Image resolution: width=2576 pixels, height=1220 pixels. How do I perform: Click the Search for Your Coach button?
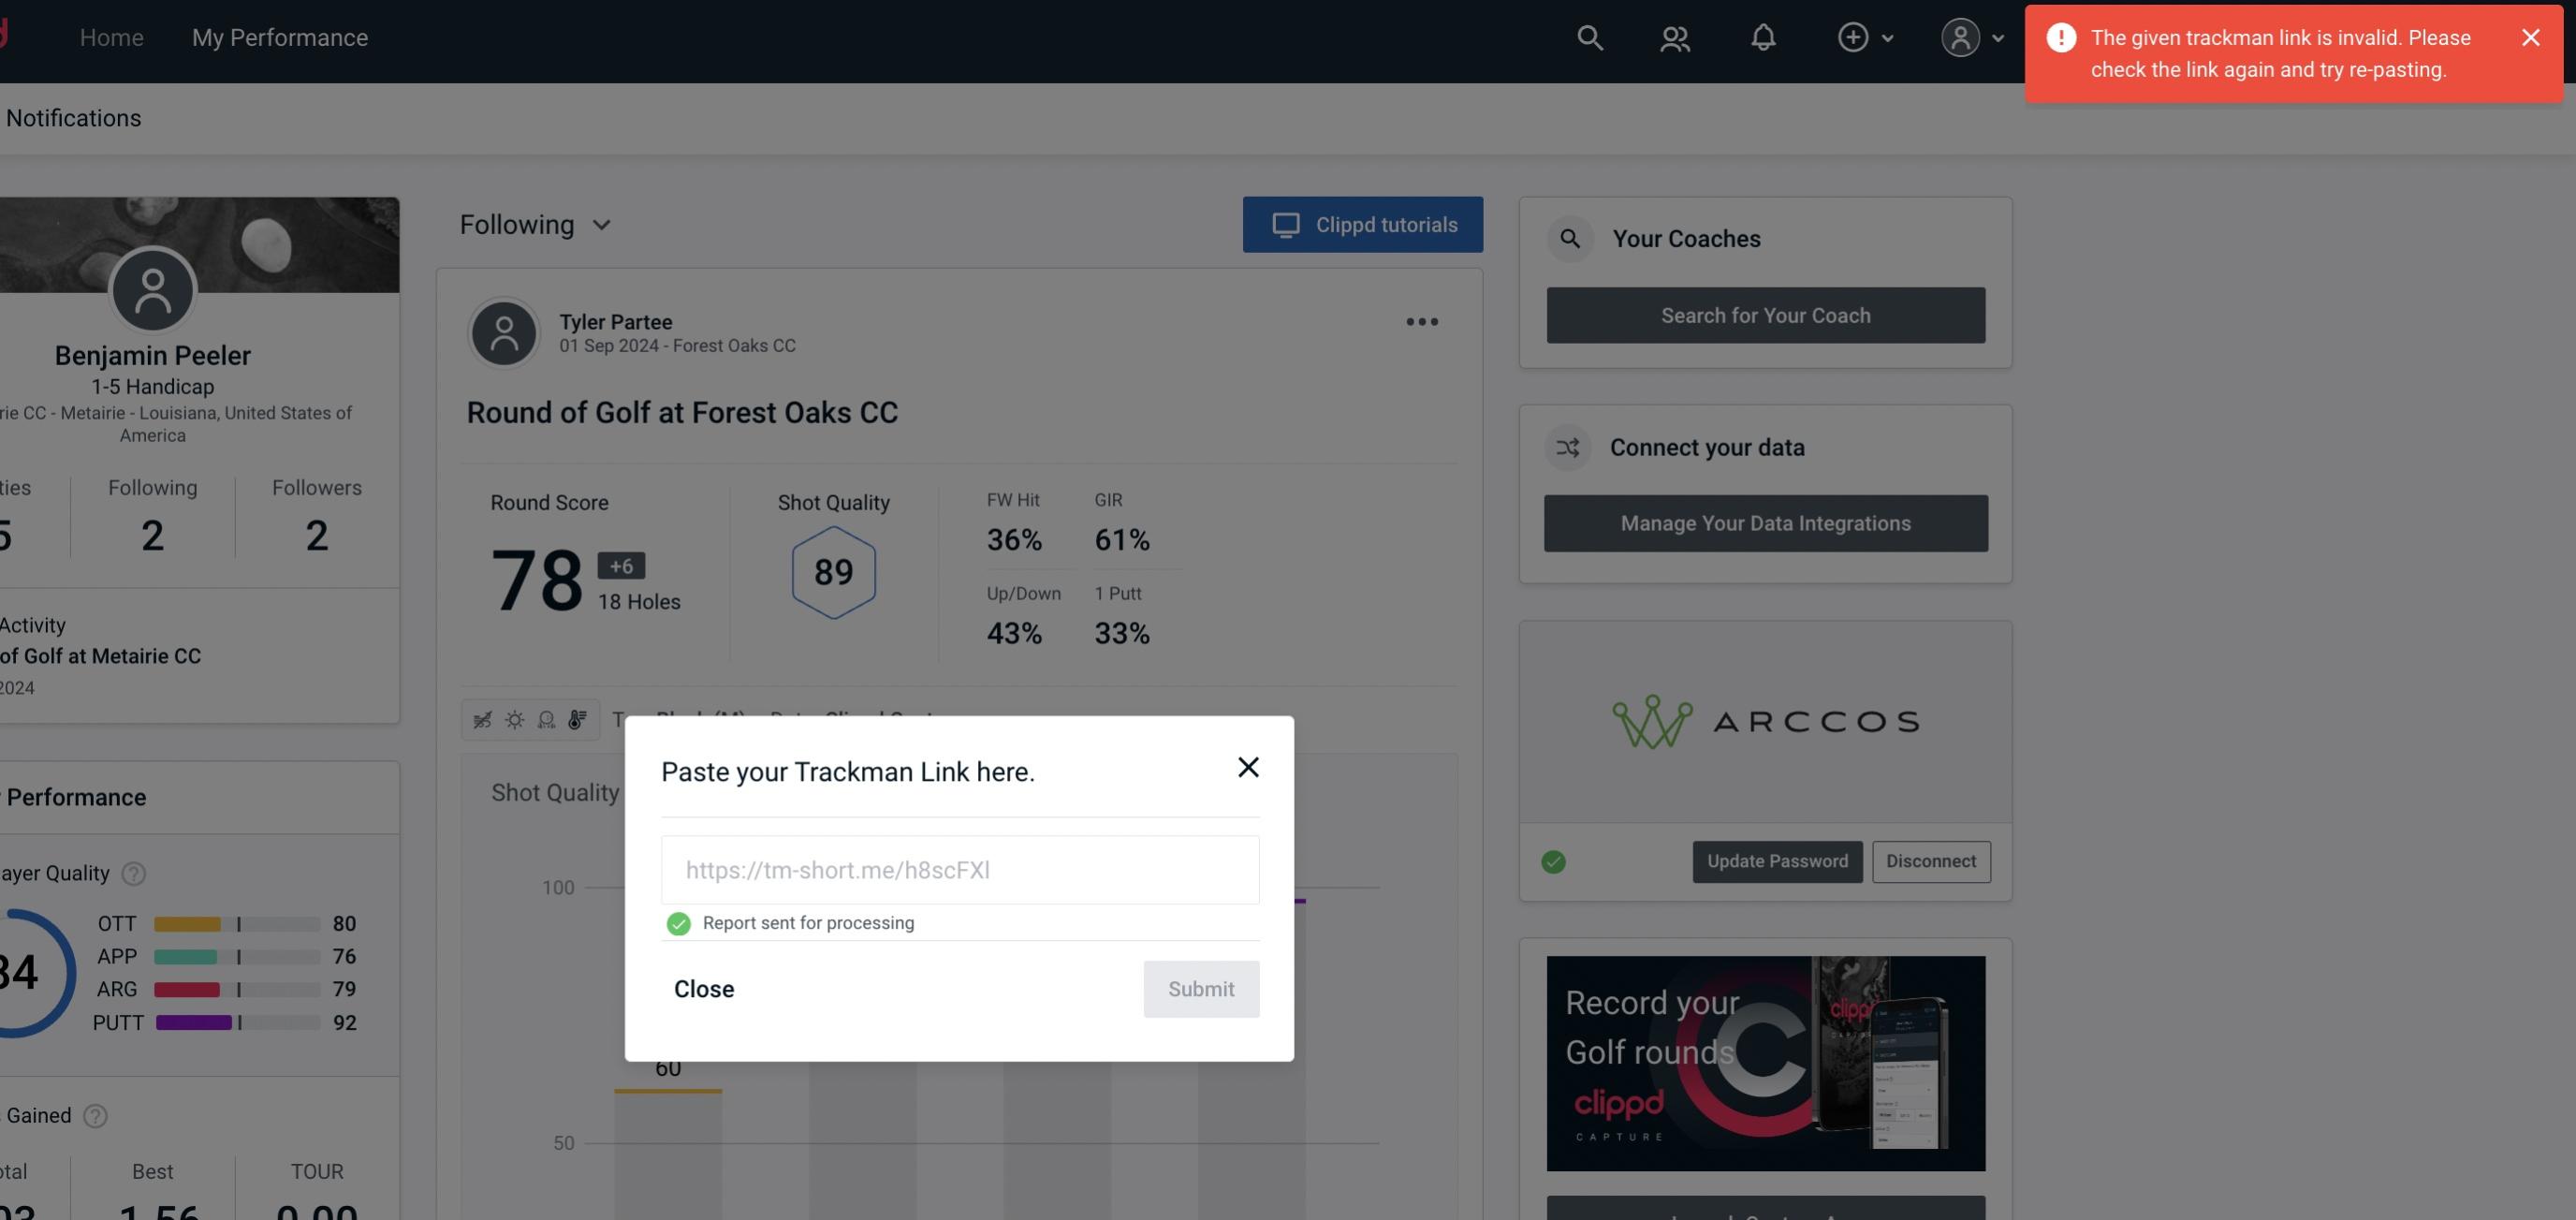point(1766,314)
